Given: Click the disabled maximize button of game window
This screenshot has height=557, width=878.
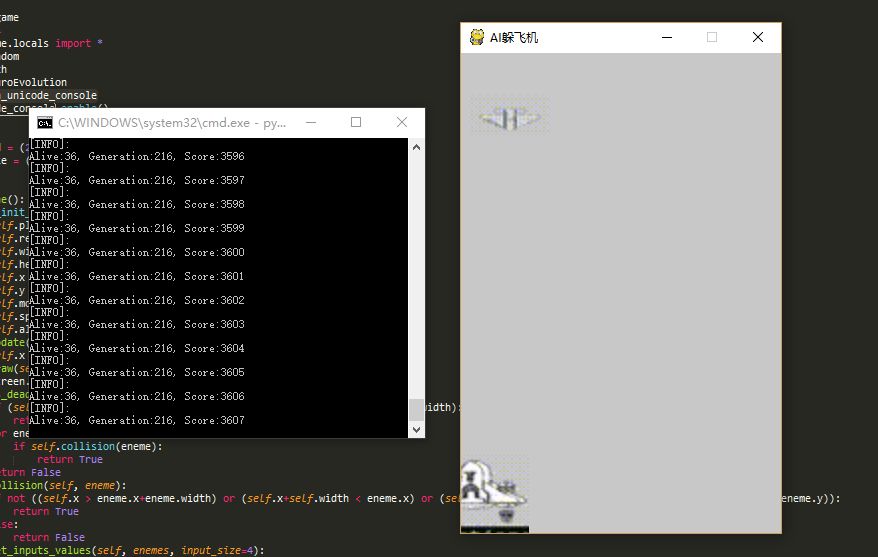Looking at the screenshot, I should tap(712, 37).
